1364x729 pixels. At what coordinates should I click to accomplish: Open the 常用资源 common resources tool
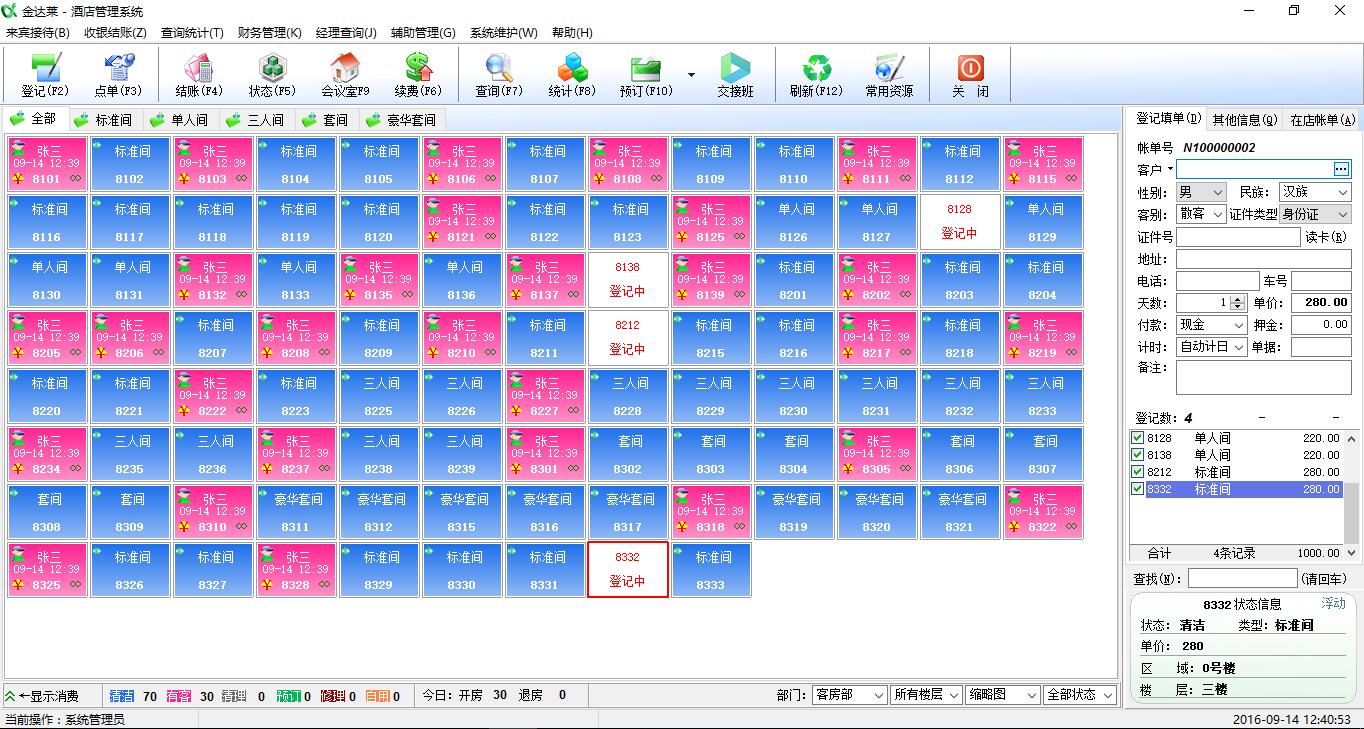889,75
